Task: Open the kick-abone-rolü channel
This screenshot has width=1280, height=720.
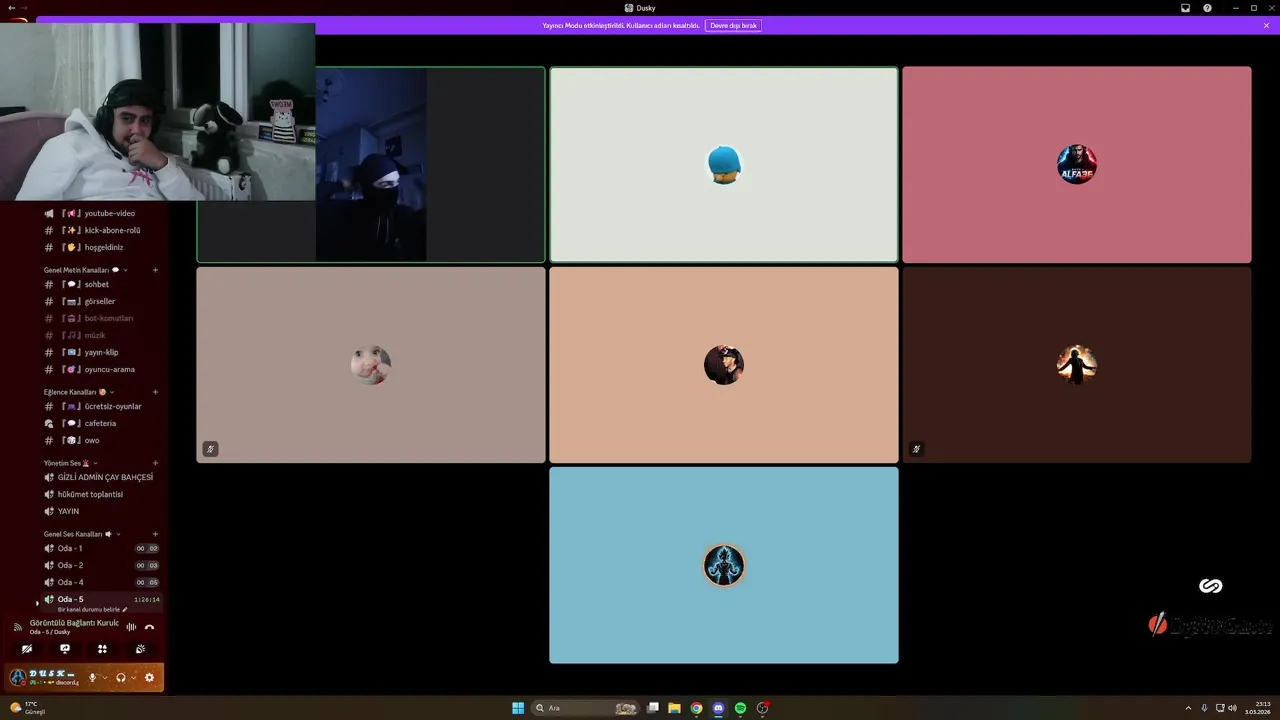Action: pos(100,230)
